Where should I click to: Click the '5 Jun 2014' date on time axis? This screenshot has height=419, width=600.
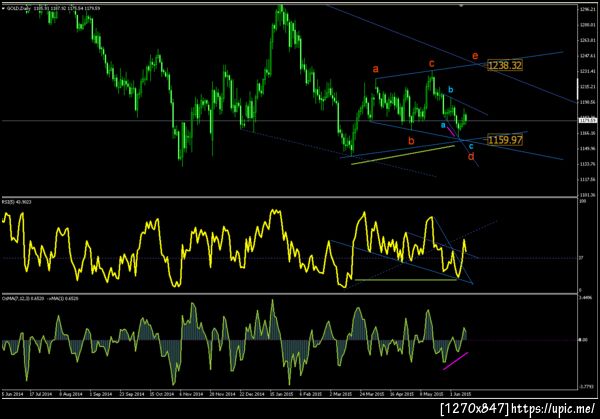click(13, 394)
